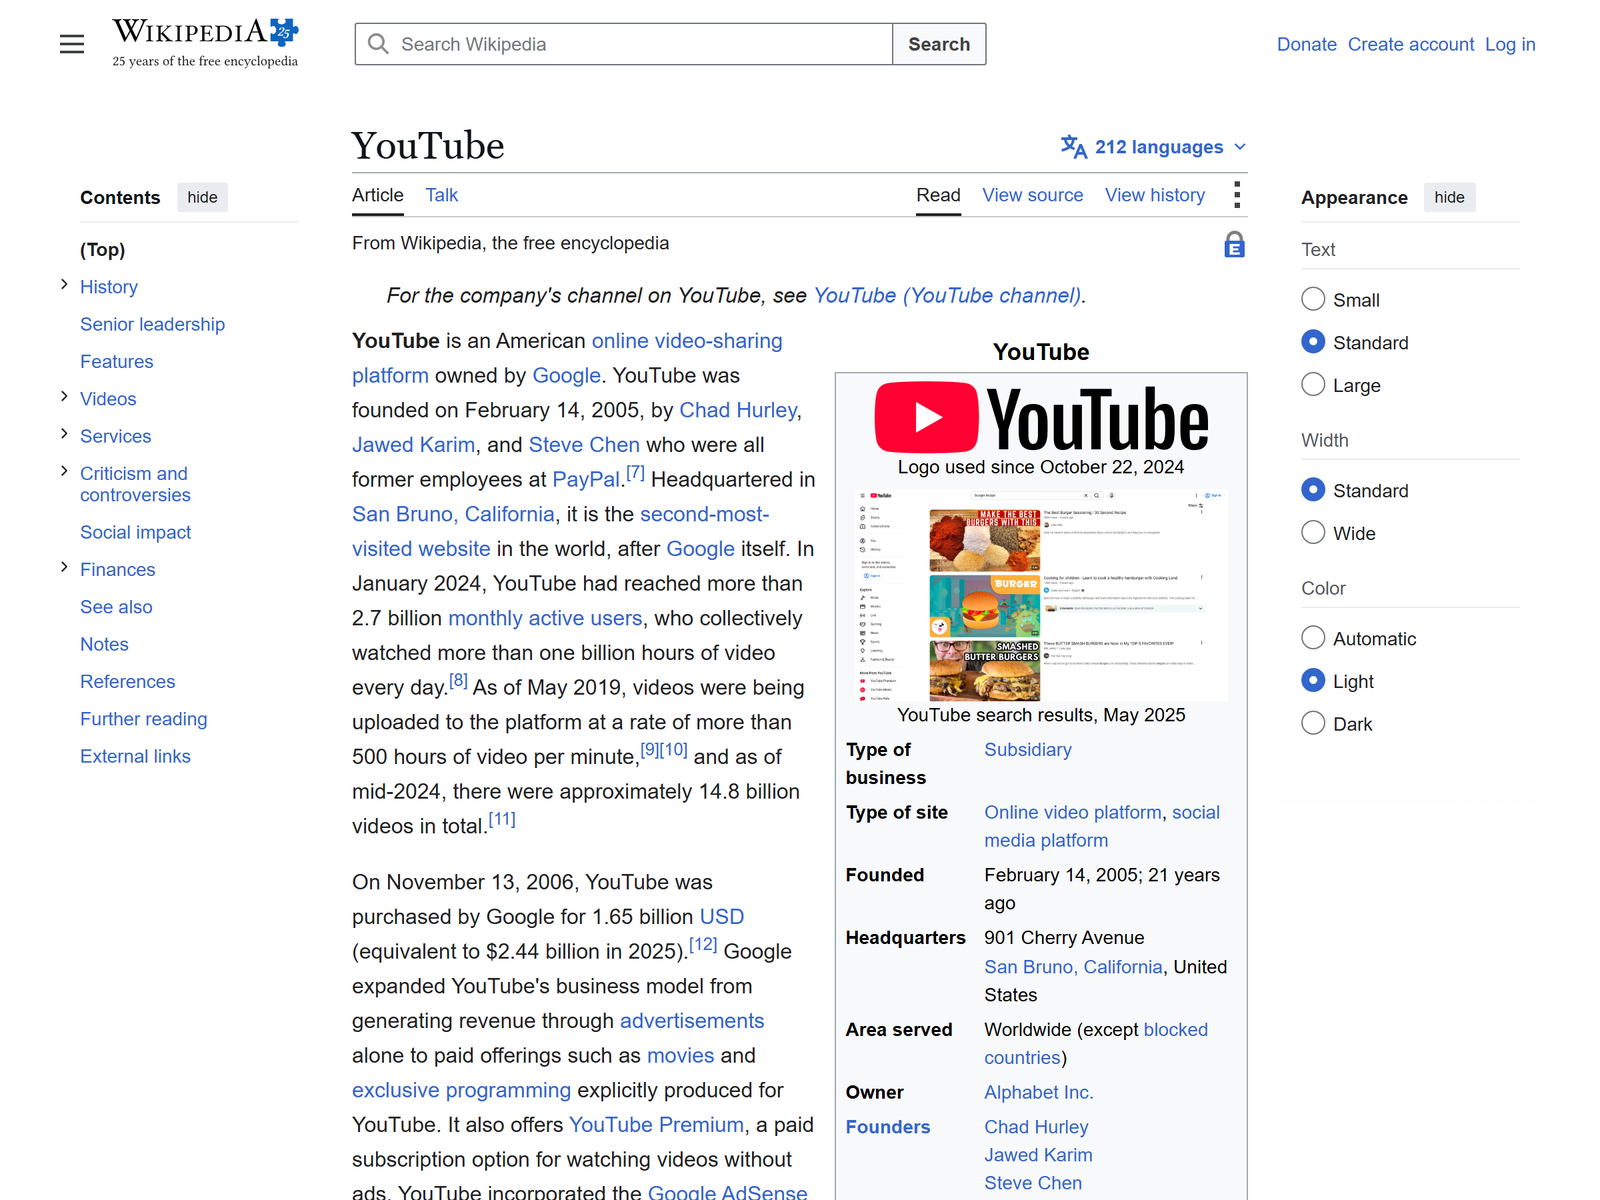Select the Standard text size option

click(x=1313, y=342)
